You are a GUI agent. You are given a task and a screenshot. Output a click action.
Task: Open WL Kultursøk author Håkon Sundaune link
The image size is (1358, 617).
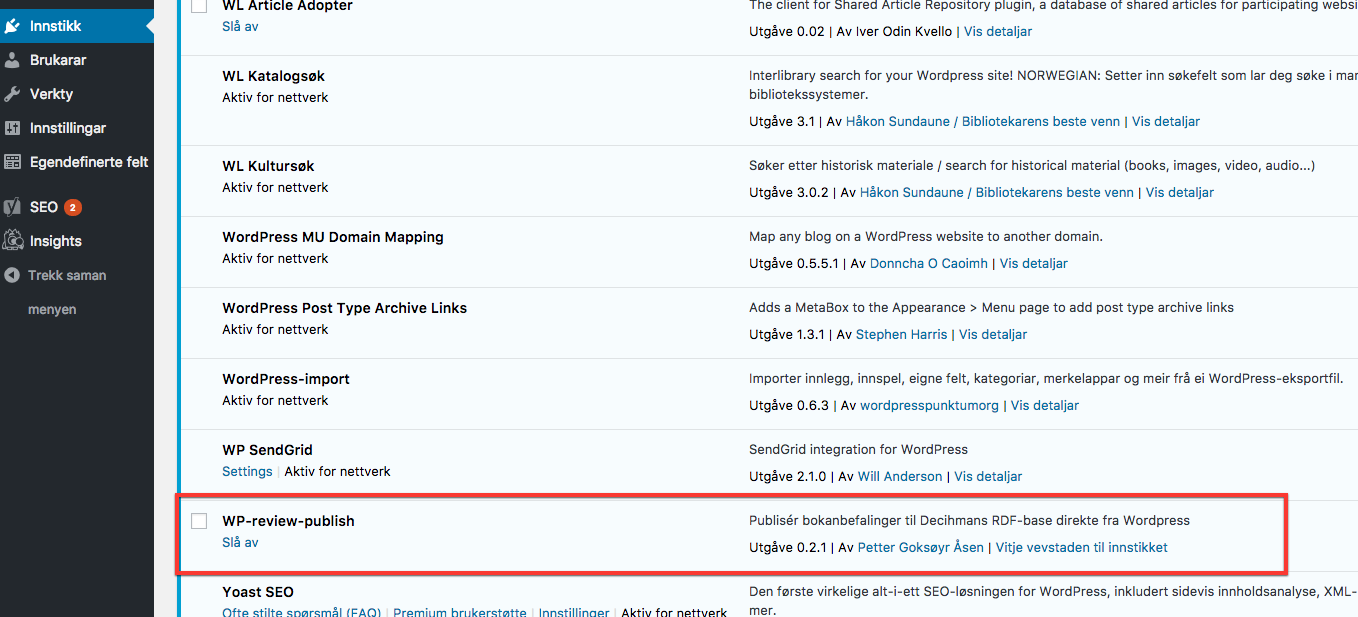pos(997,192)
